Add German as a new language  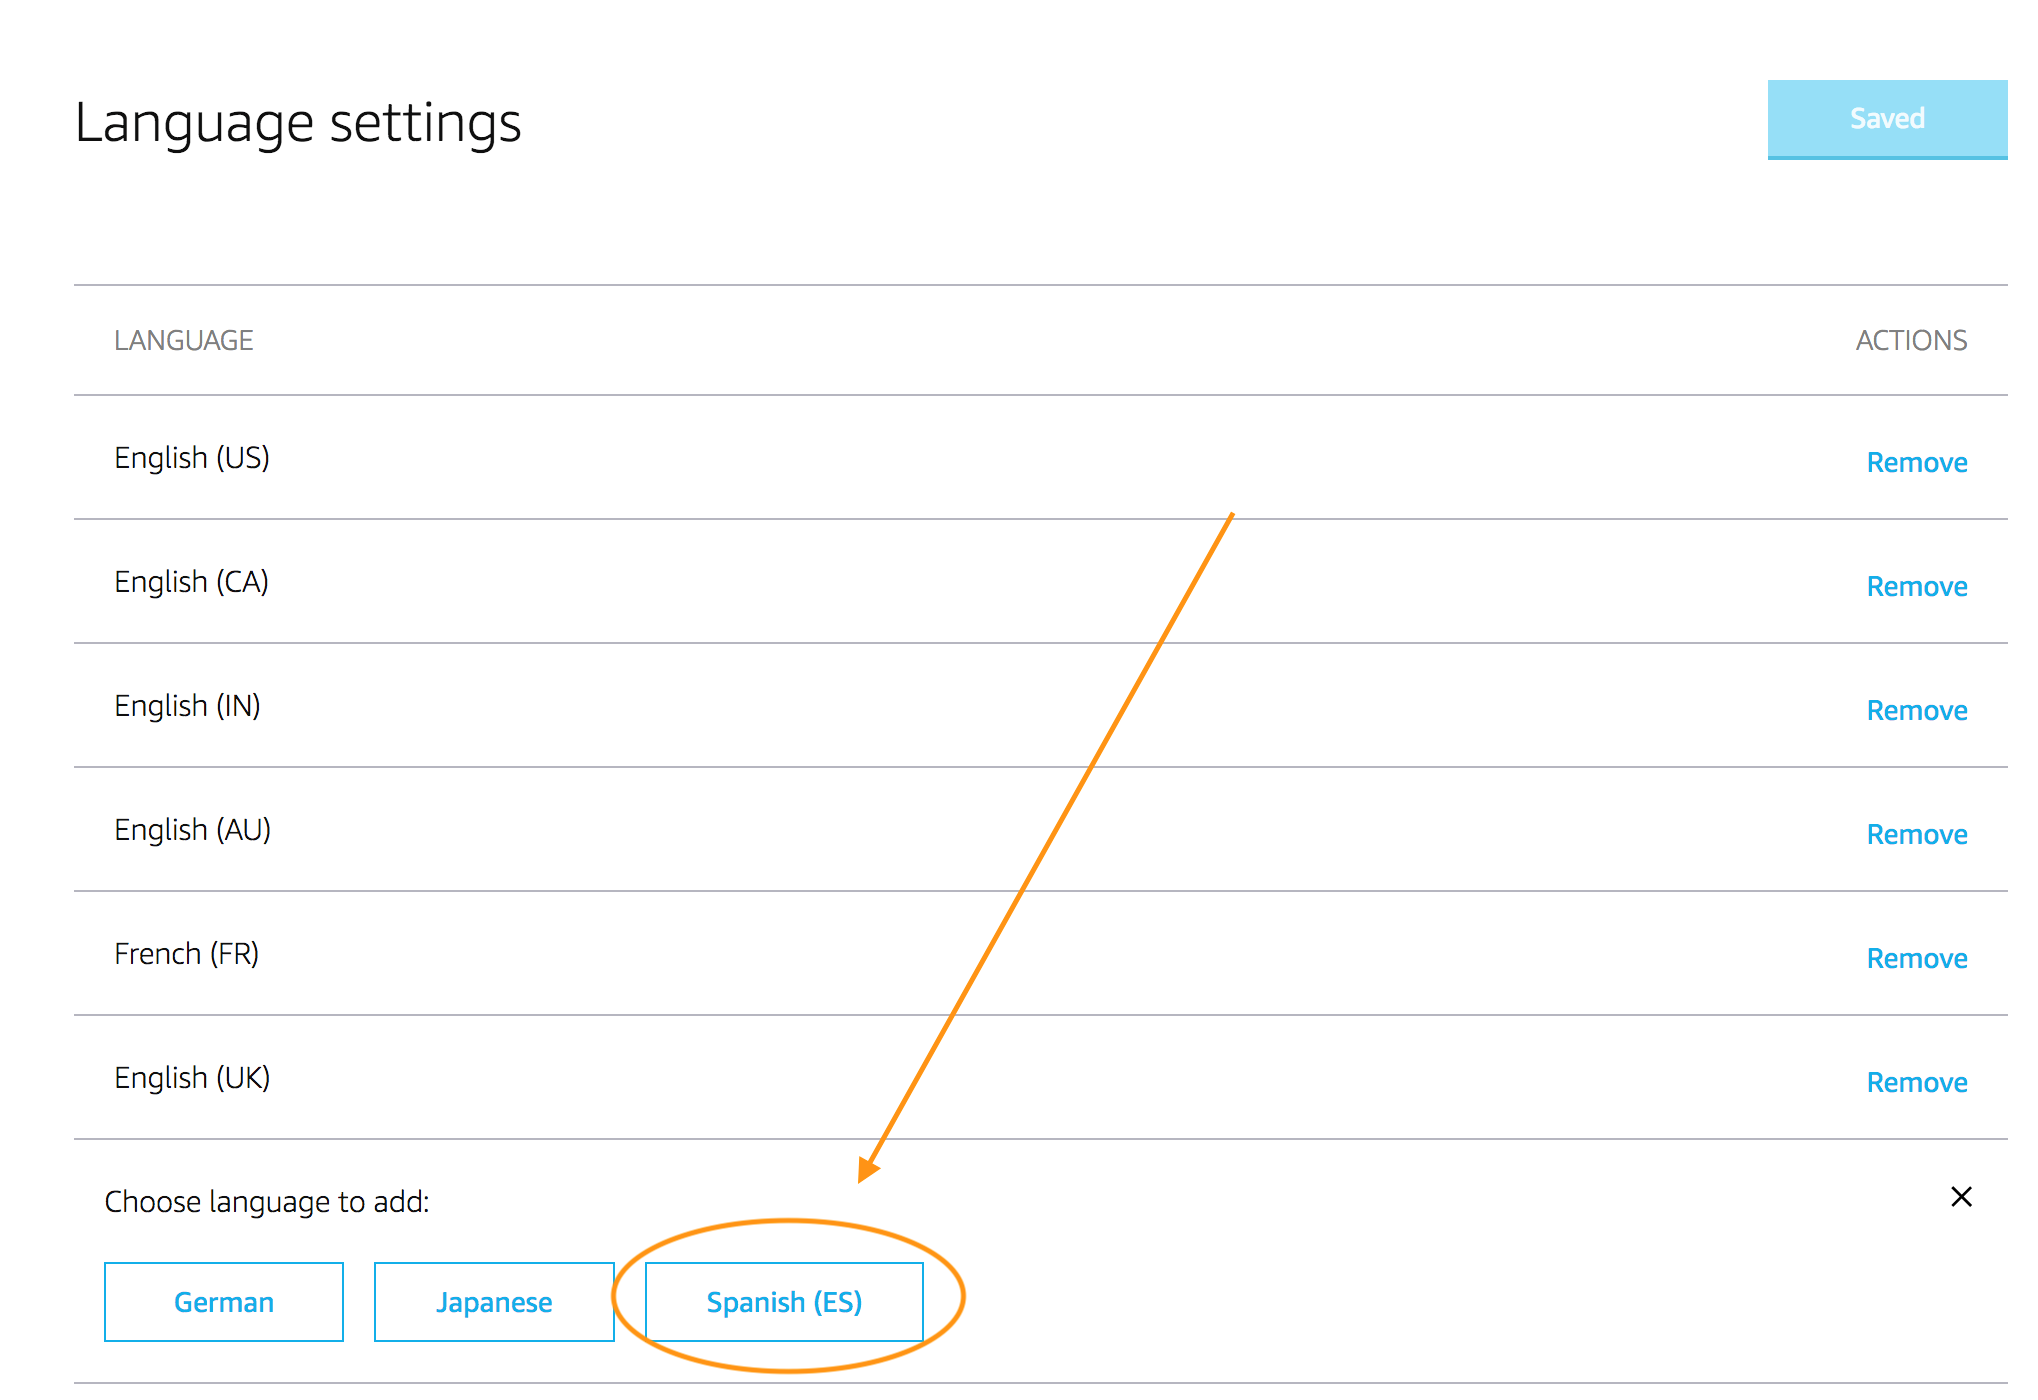[223, 1302]
